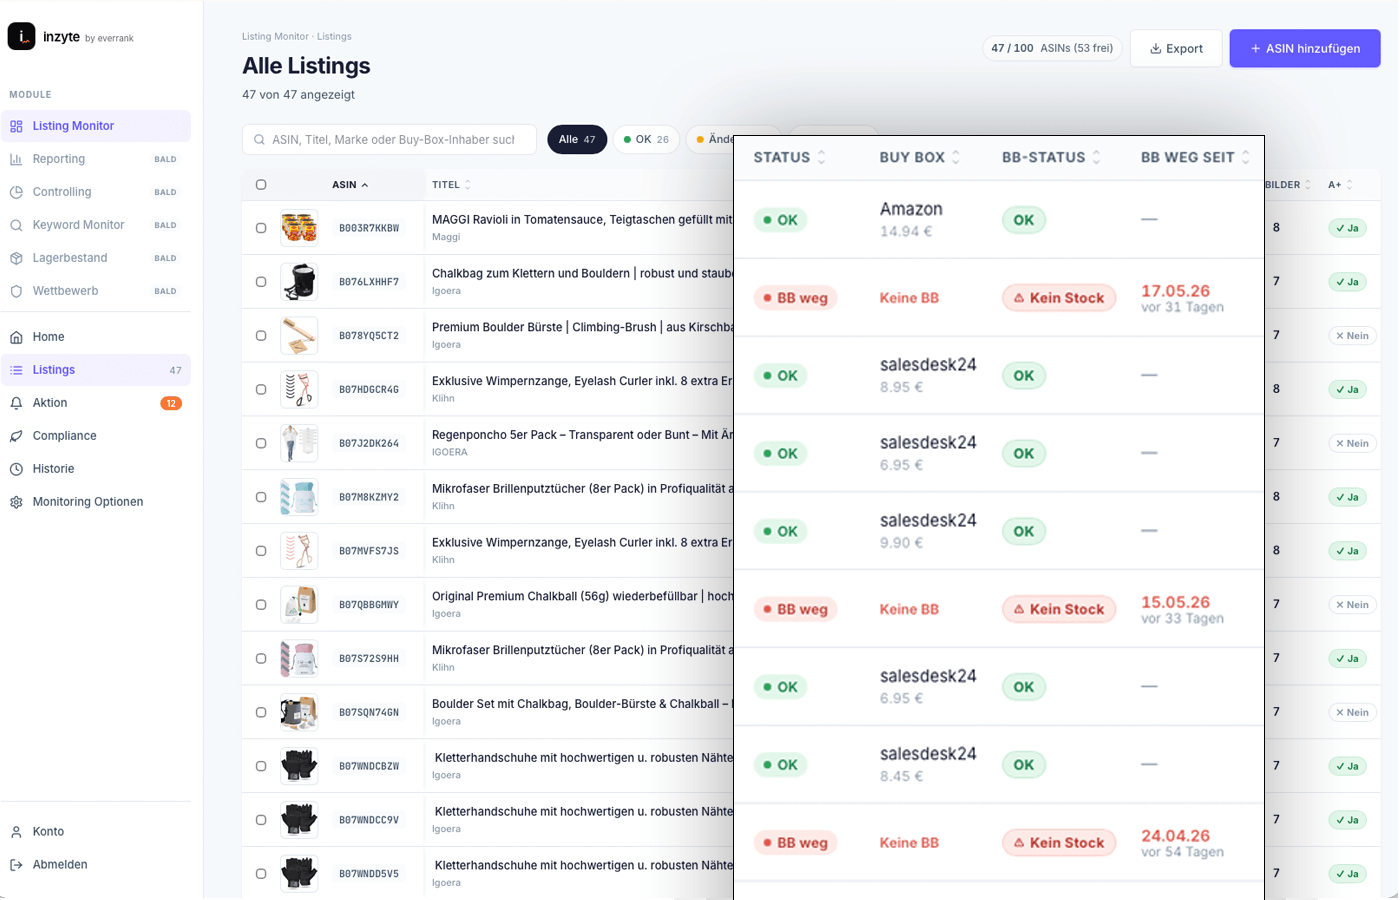The height and width of the screenshot is (900, 1400).
Task: Click the ASIN code B07S72S9HH
Action: click(x=369, y=659)
